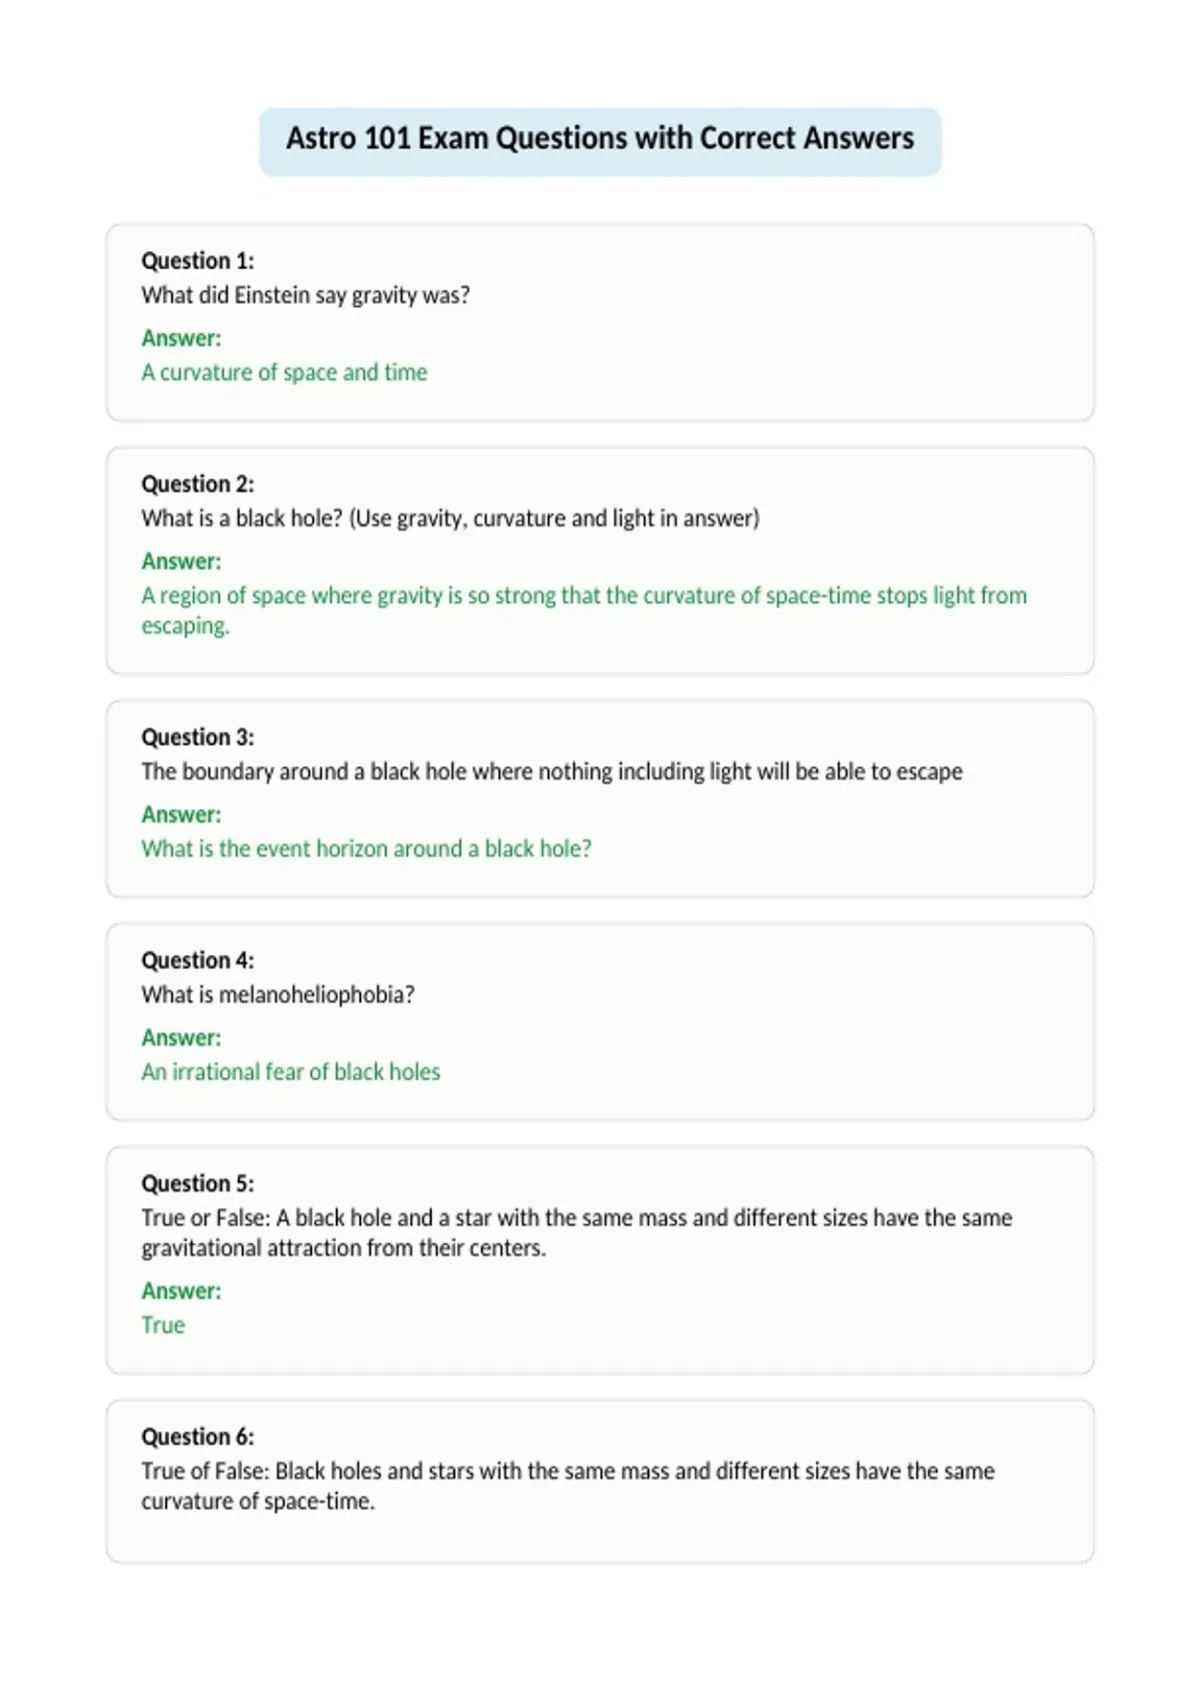The height and width of the screenshot is (1700, 1200).
Task: Click the Question 4 heading
Action: click(197, 960)
